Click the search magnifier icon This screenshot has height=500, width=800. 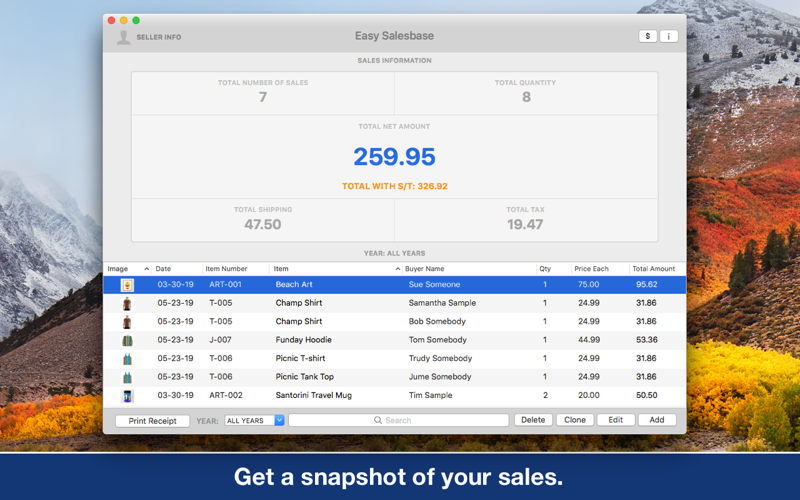point(378,420)
